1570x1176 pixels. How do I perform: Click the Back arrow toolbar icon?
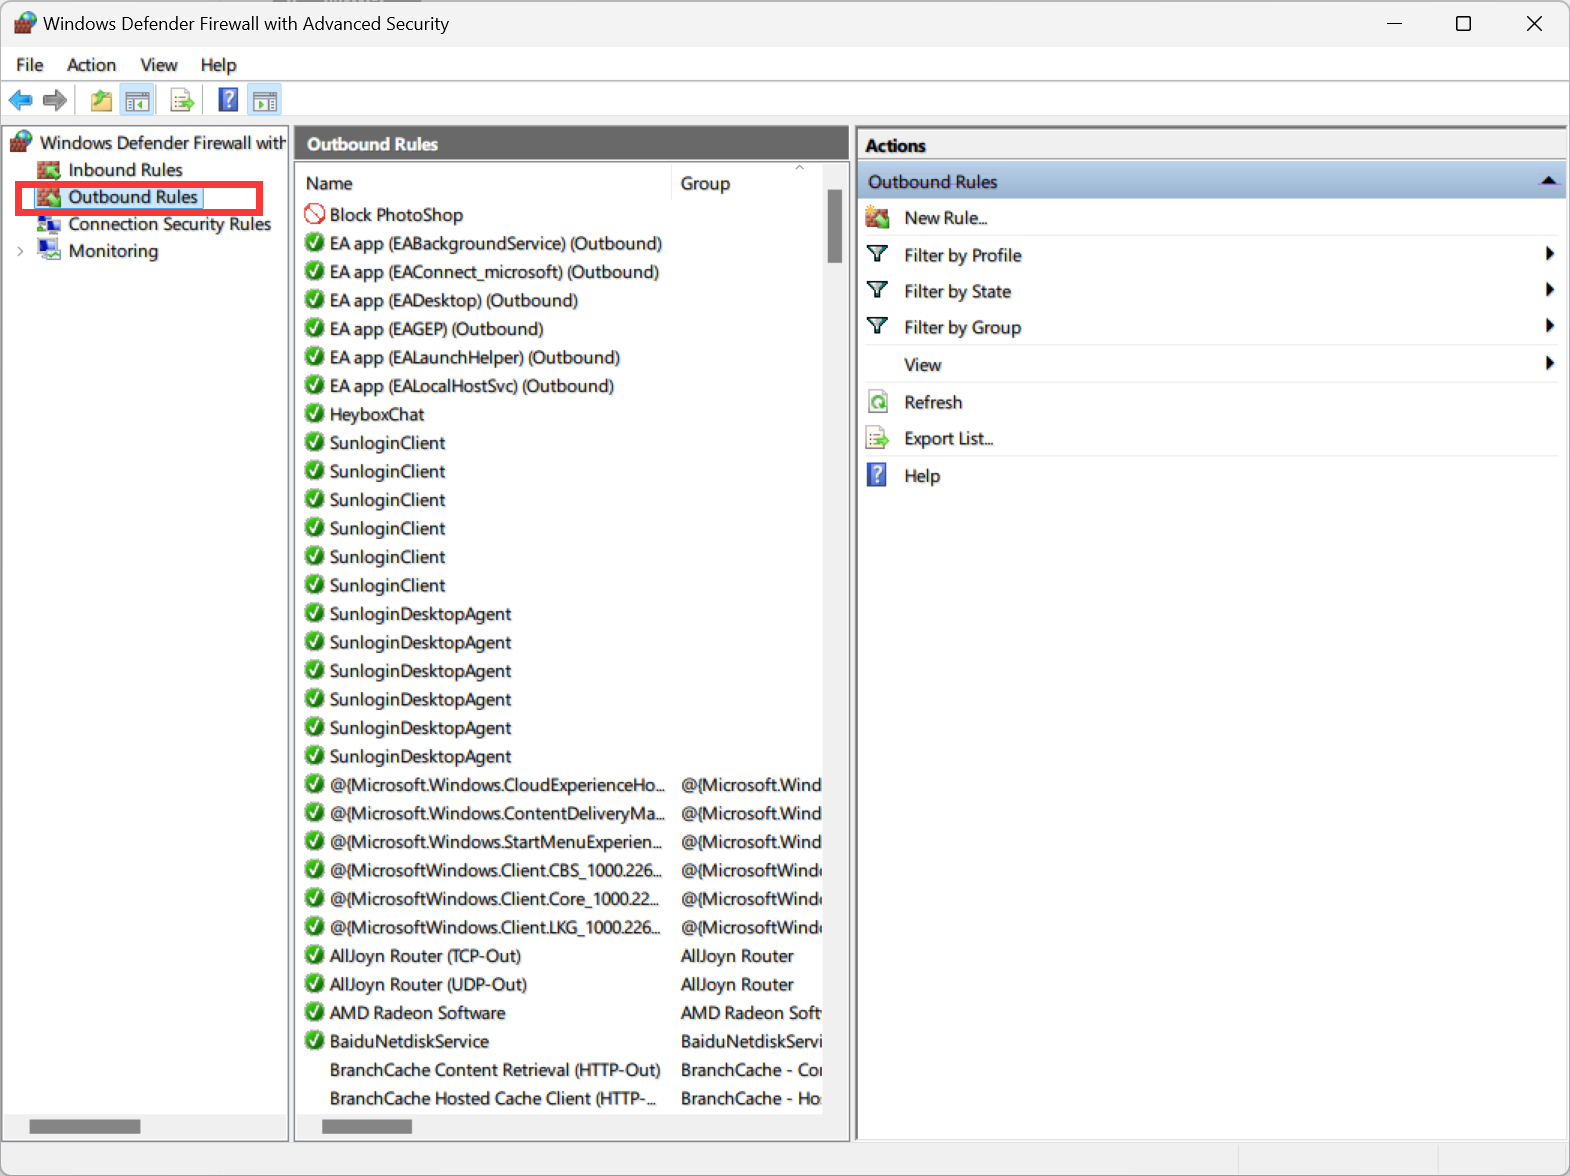(21, 100)
